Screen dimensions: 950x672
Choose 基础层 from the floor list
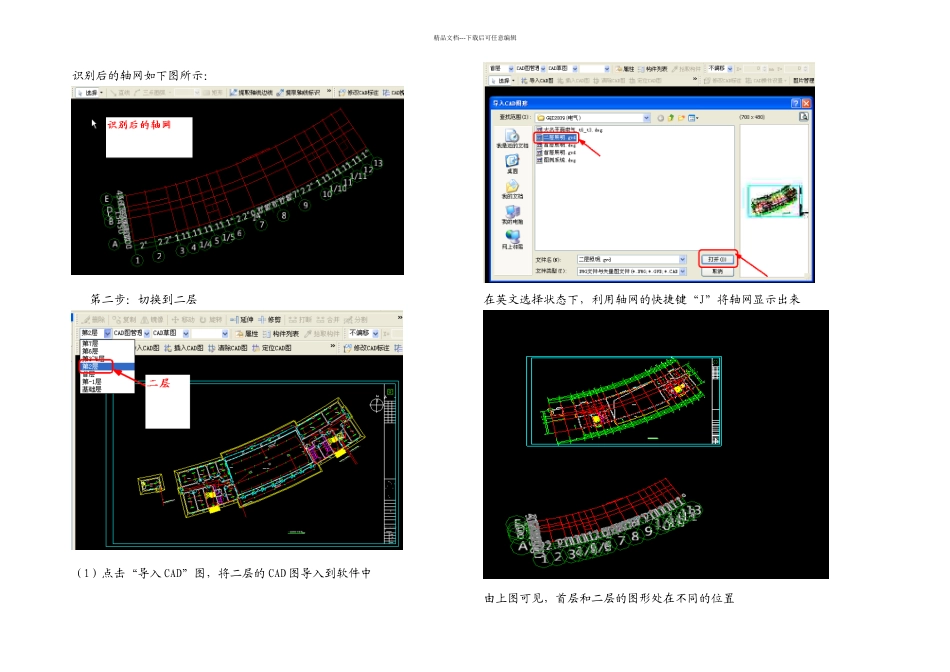[92, 389]
